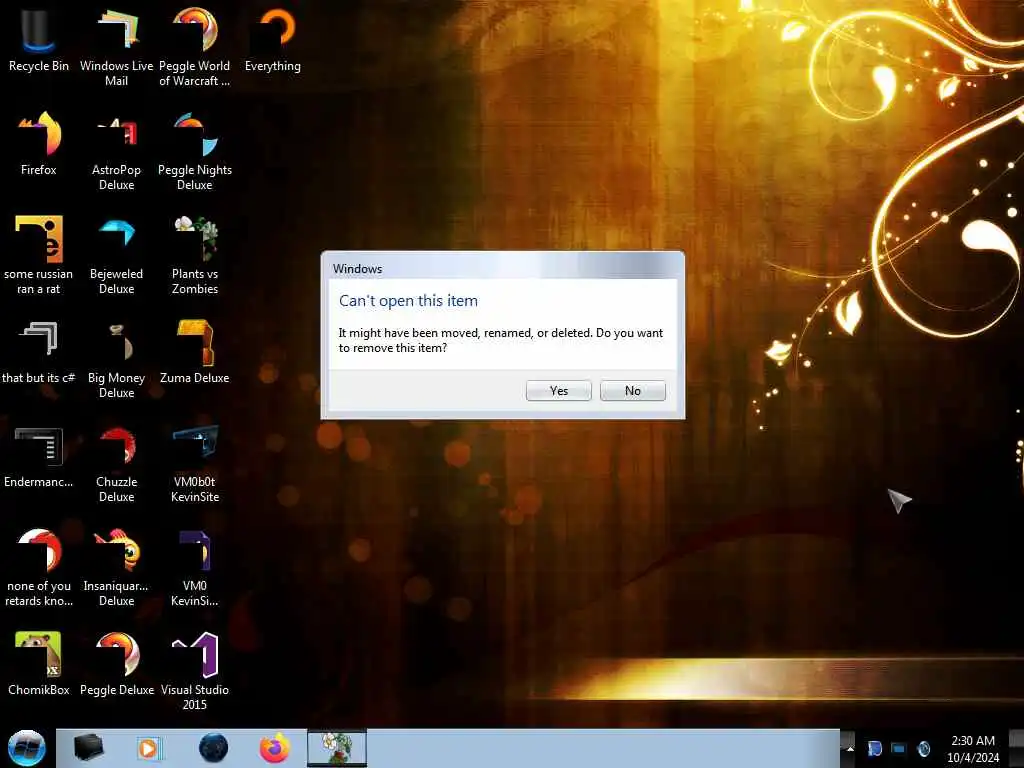Image resolution: width=1024 pixels, height=768 pixels.
Task: Show hidden system tray icons
Action: [x=850, y=748]
